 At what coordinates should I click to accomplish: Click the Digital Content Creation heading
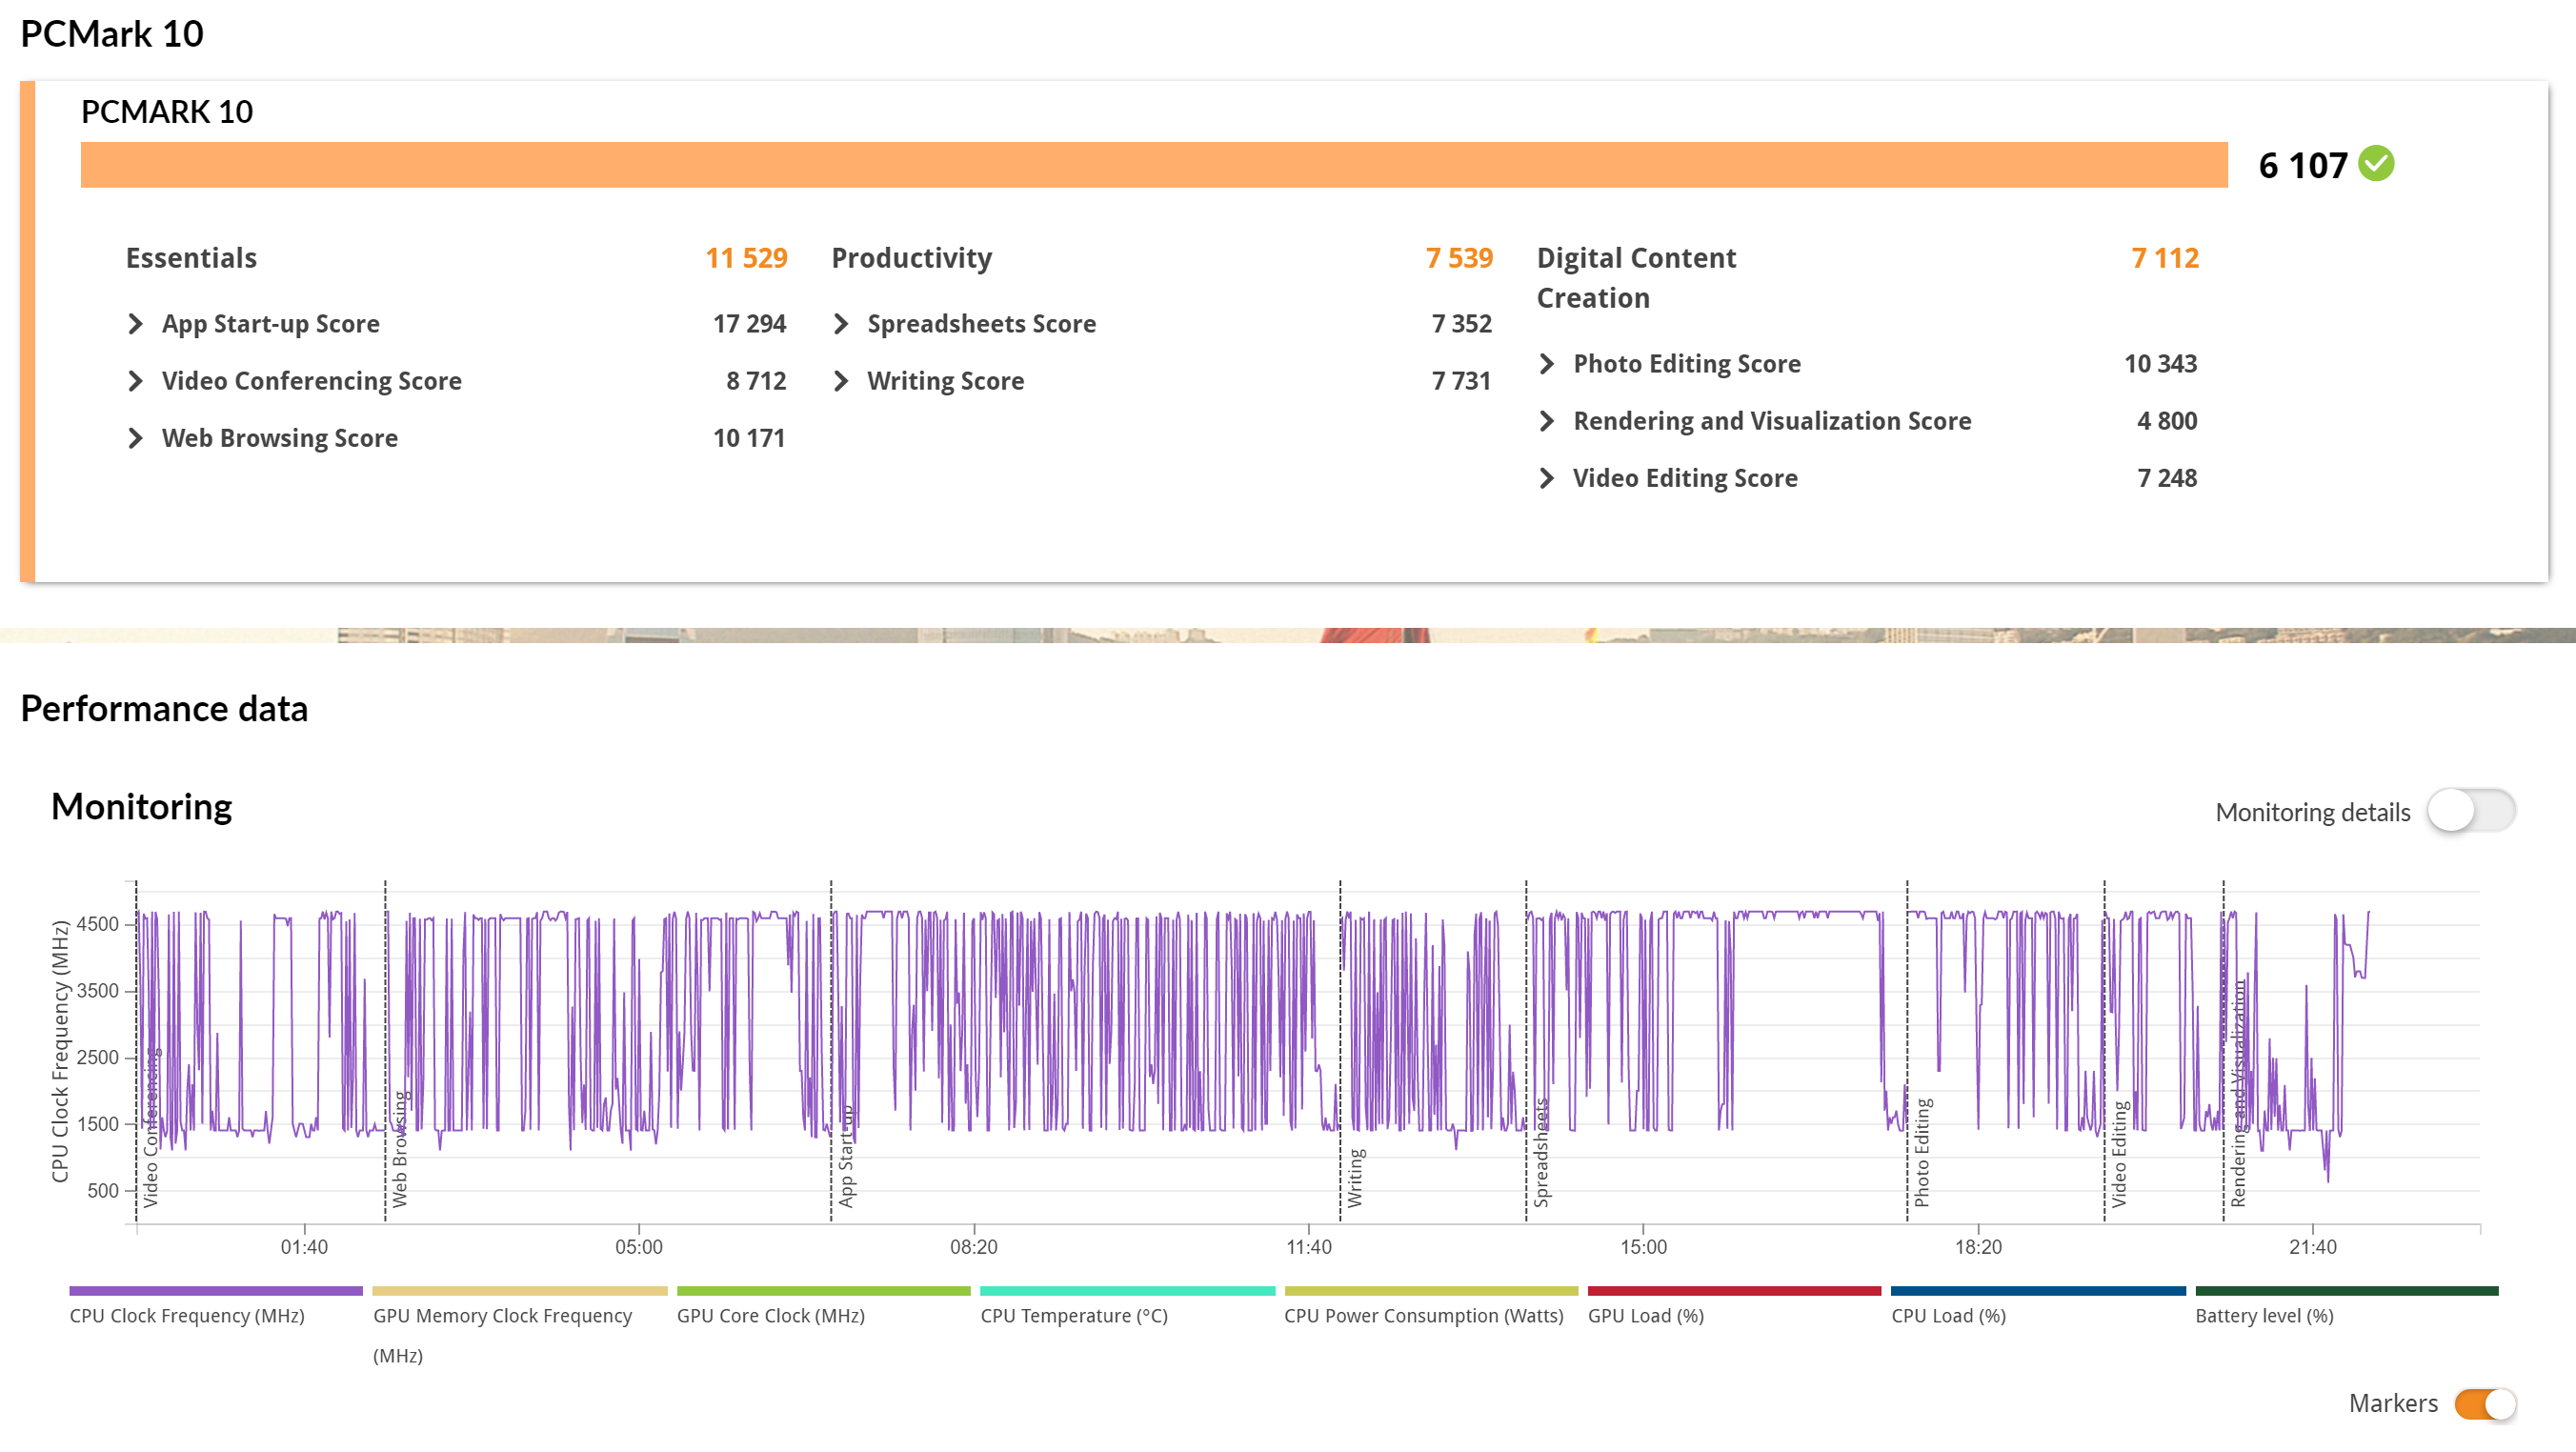pos(1637,278)
